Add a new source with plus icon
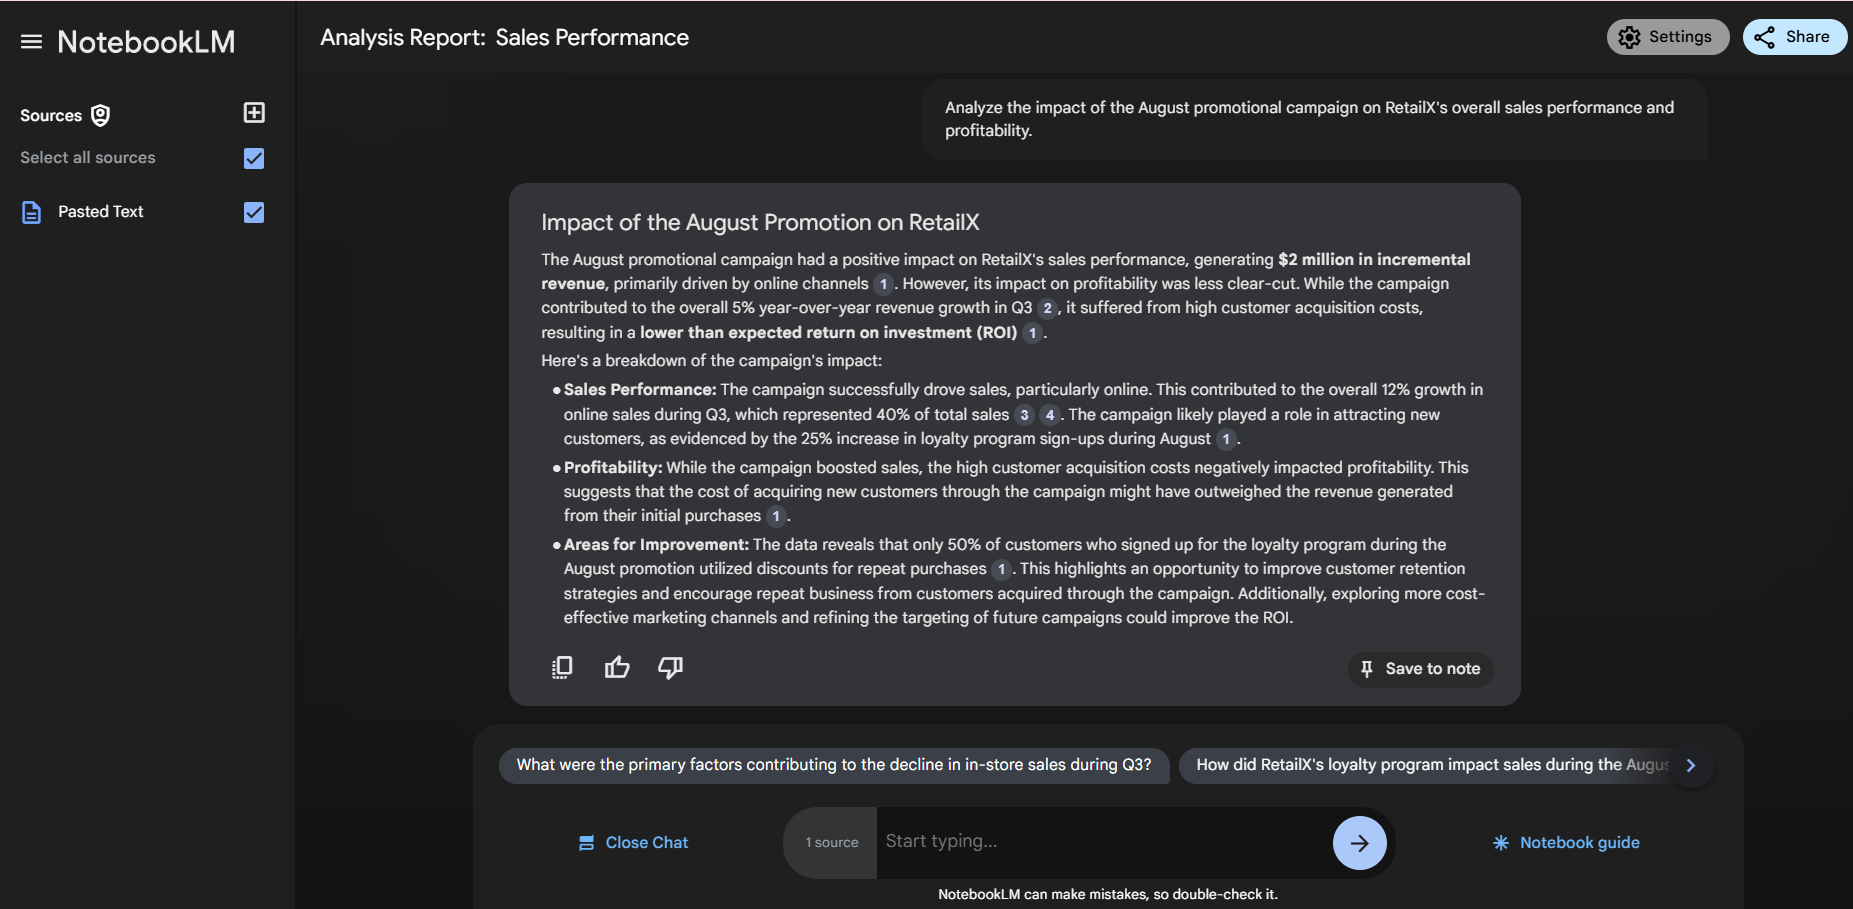The width and height of the screenshot is (1853, 909). pos(254,113)
